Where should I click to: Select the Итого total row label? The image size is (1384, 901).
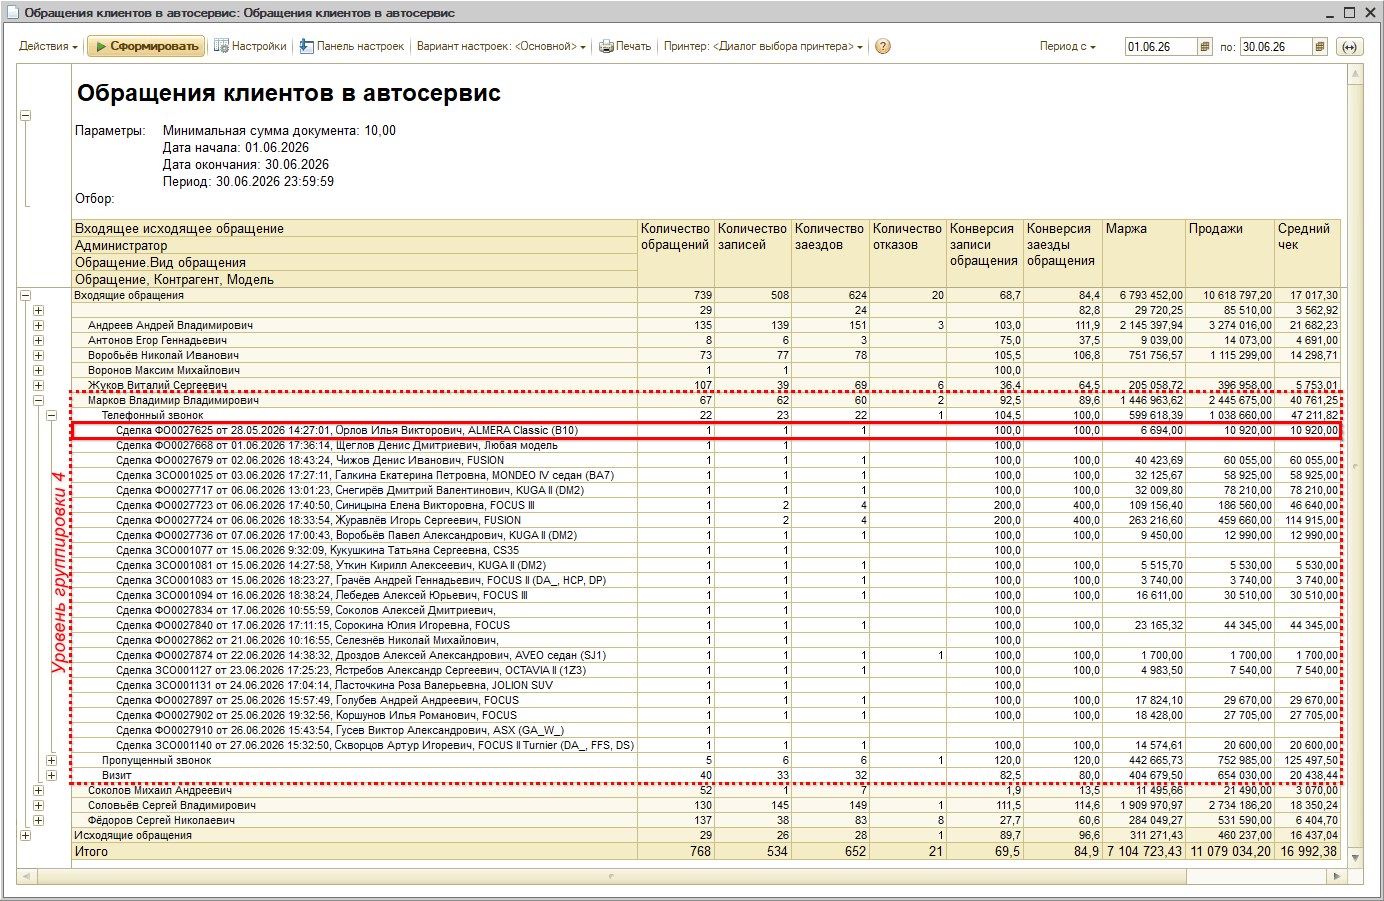tap(91, 851)
